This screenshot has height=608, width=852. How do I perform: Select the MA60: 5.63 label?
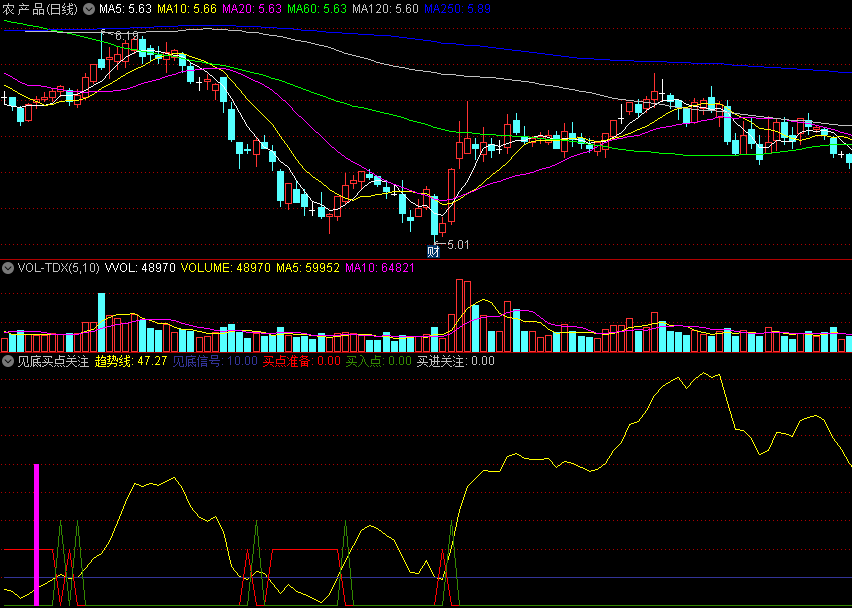tap(317, 9)
